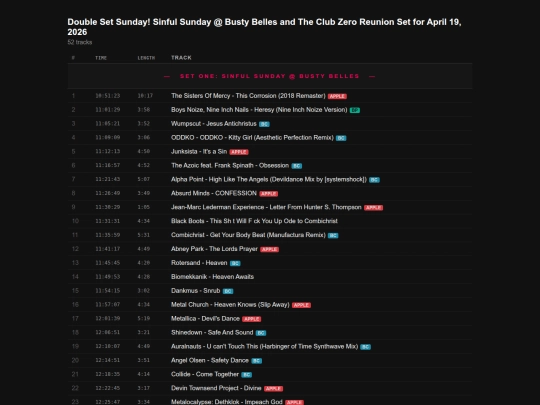540x405 pixels.
Task: Click the APPLE badge beside CONFESSION
Action: pos(269,194)
